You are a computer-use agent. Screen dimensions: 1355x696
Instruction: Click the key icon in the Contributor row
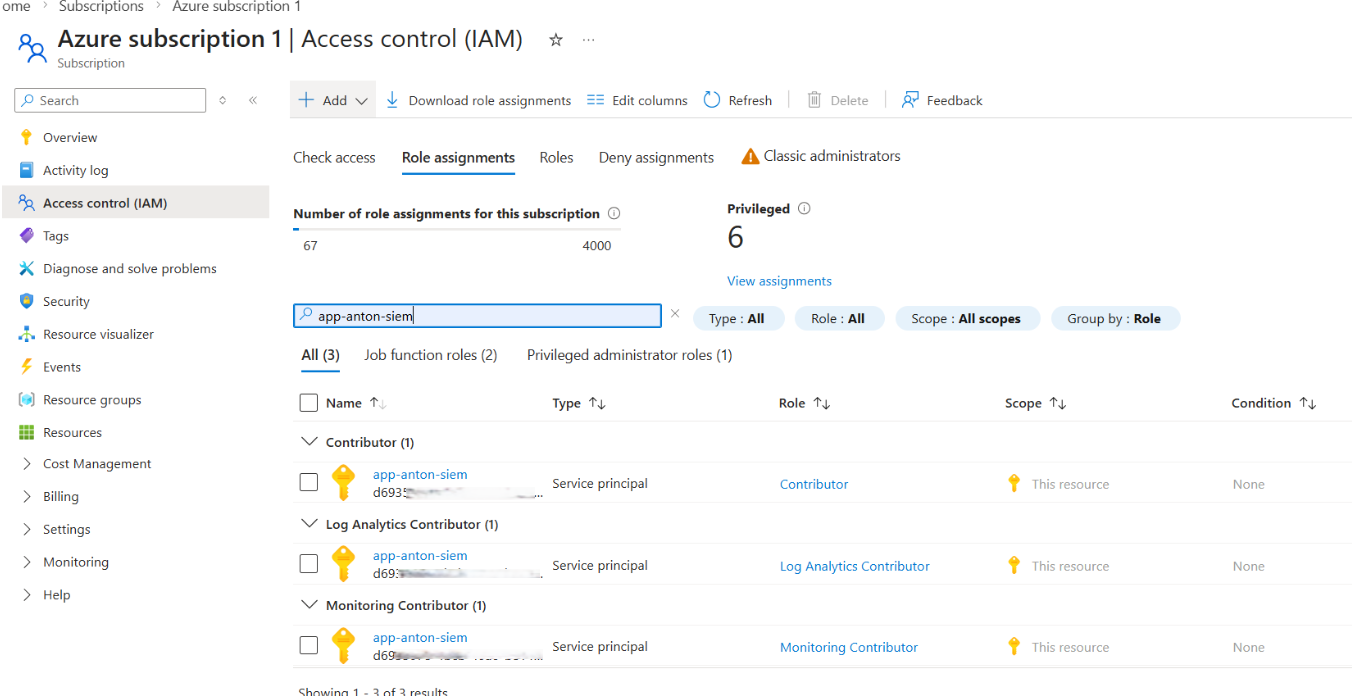click(344, 483)
